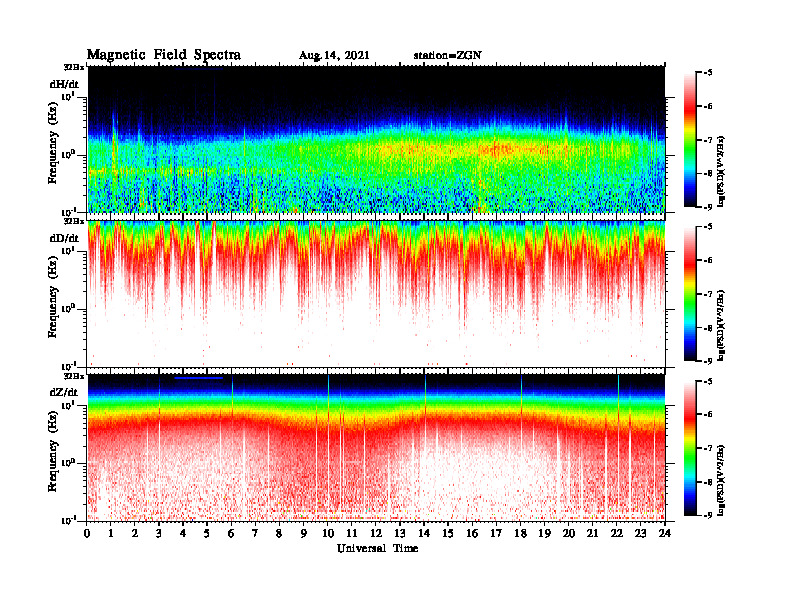This screenshot has width=792, height=612.
Task: Click hour tick label "8" on time axis
Action: coord(279,534)
